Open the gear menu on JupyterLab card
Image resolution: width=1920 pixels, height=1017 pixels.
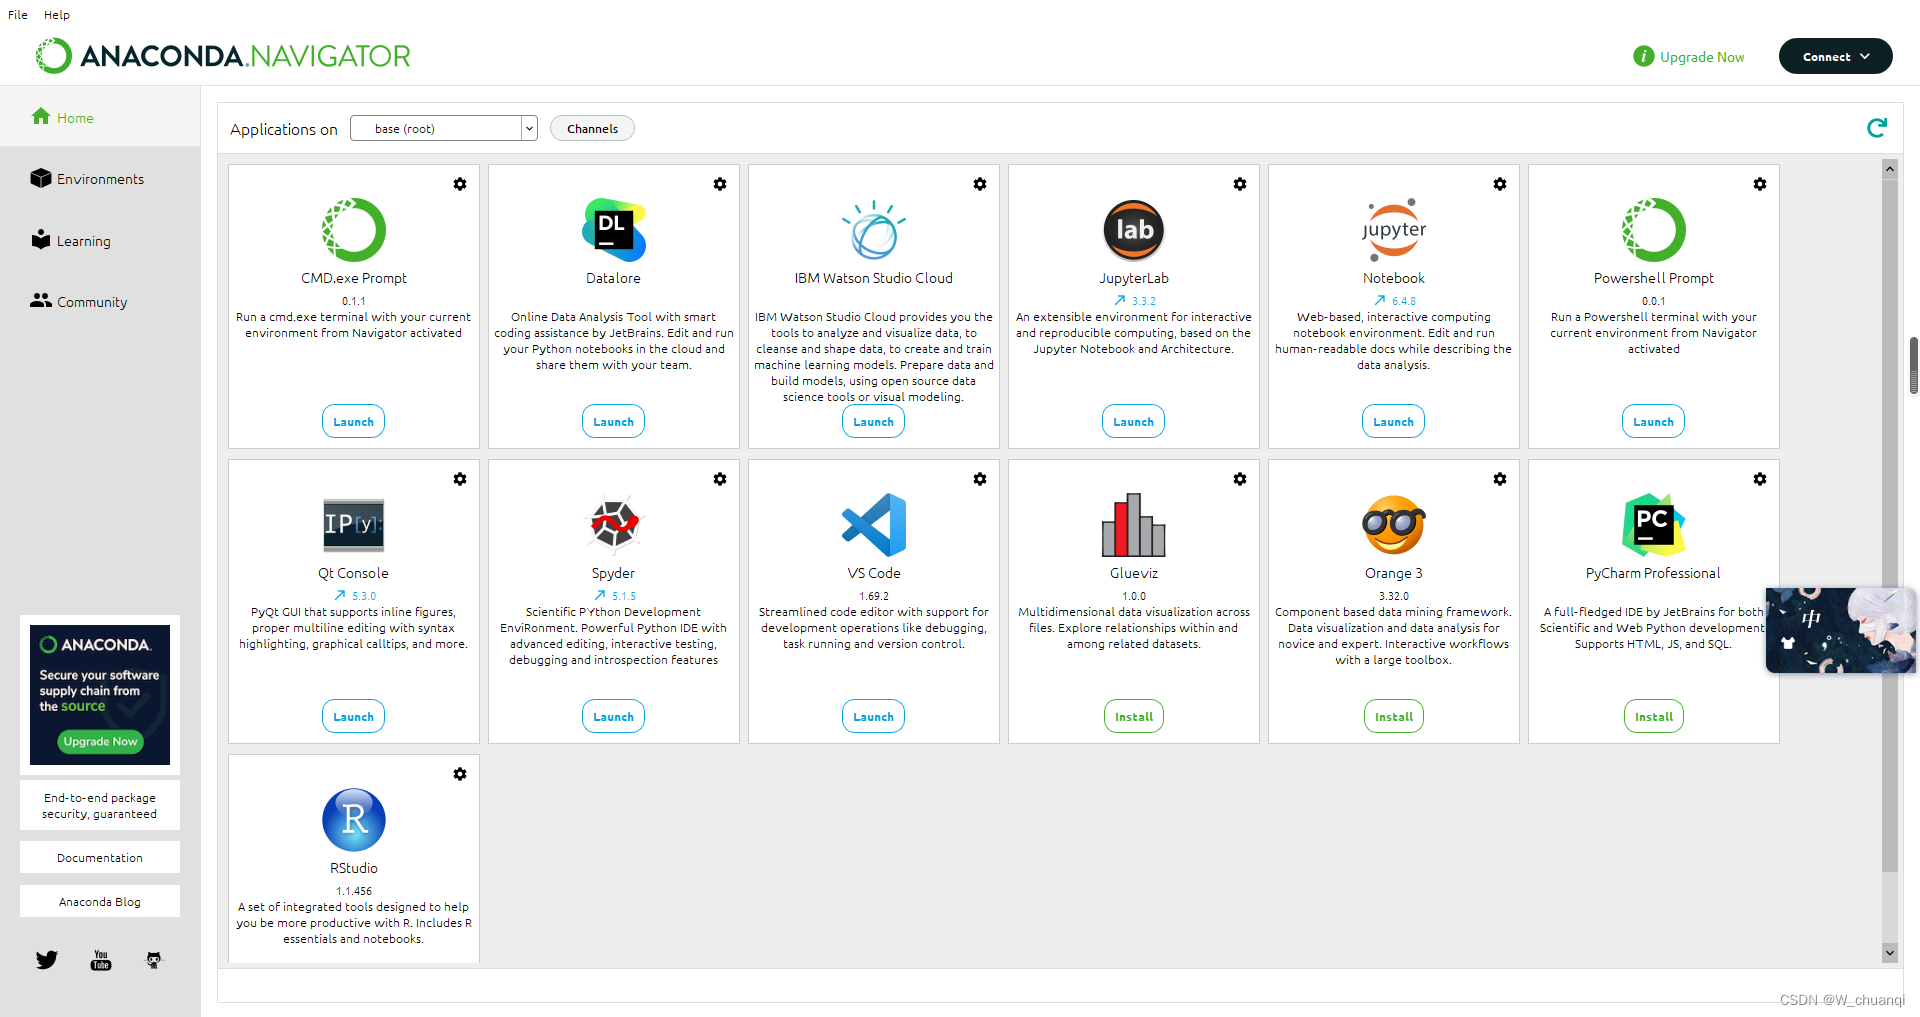1240,184
